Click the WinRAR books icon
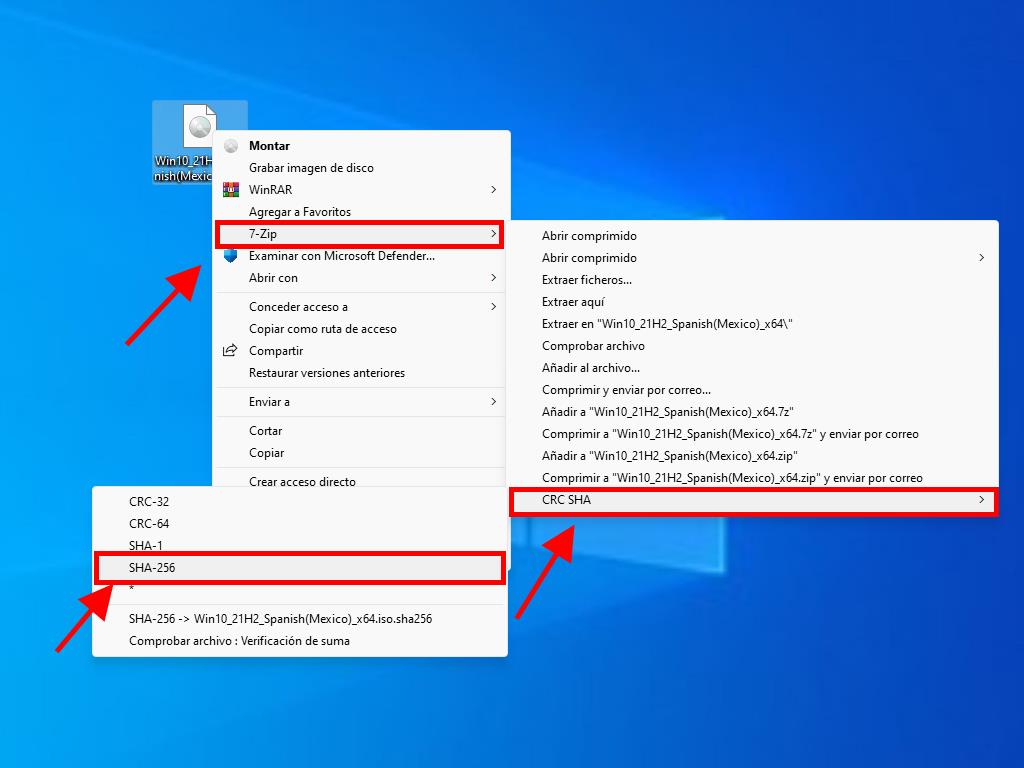 pos(231,190)
